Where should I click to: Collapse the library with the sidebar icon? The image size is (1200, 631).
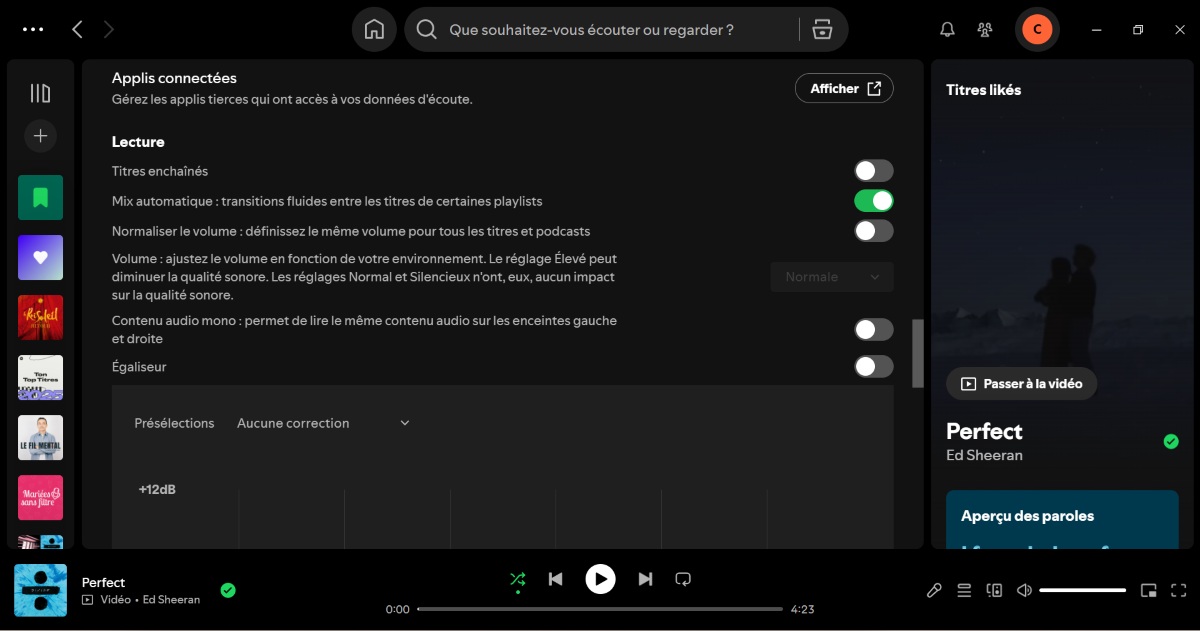(40, 92)
